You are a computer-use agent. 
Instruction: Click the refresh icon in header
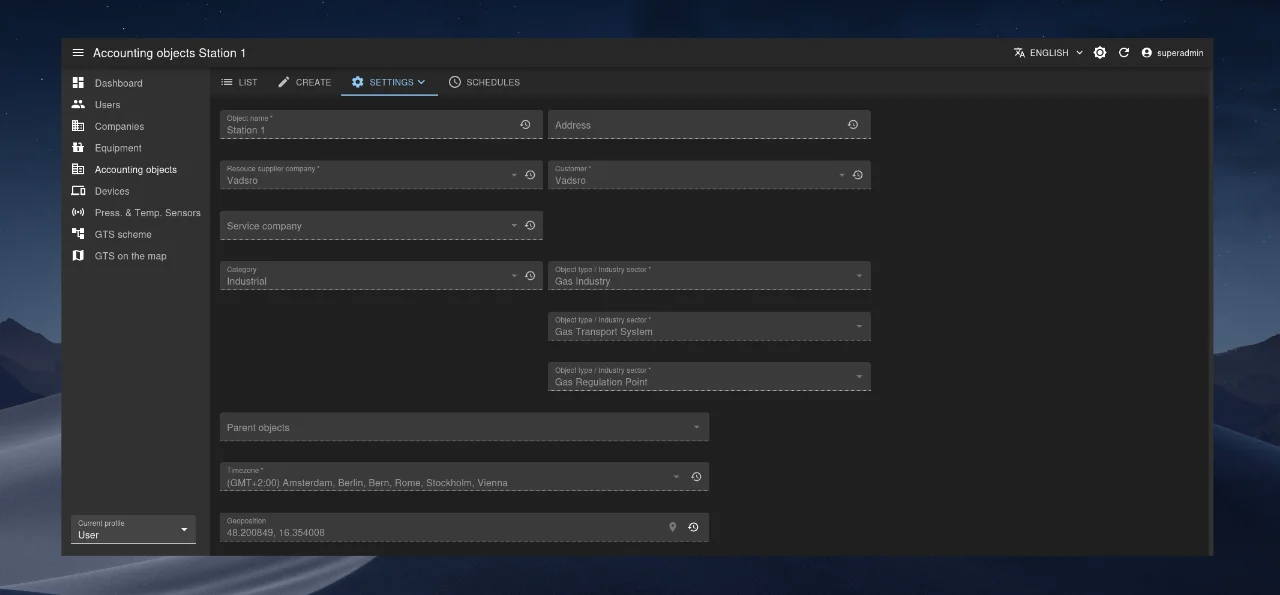coord(1124,53)
